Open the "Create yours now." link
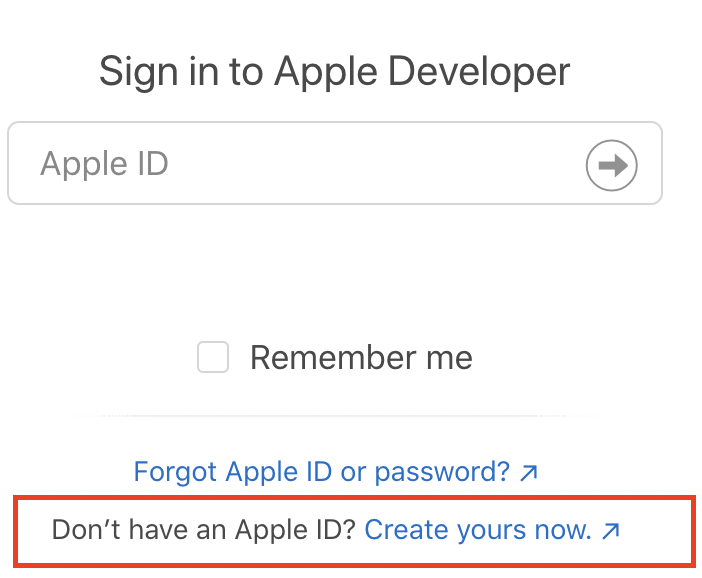The image size is (702, 578). (x=476, y=530)
